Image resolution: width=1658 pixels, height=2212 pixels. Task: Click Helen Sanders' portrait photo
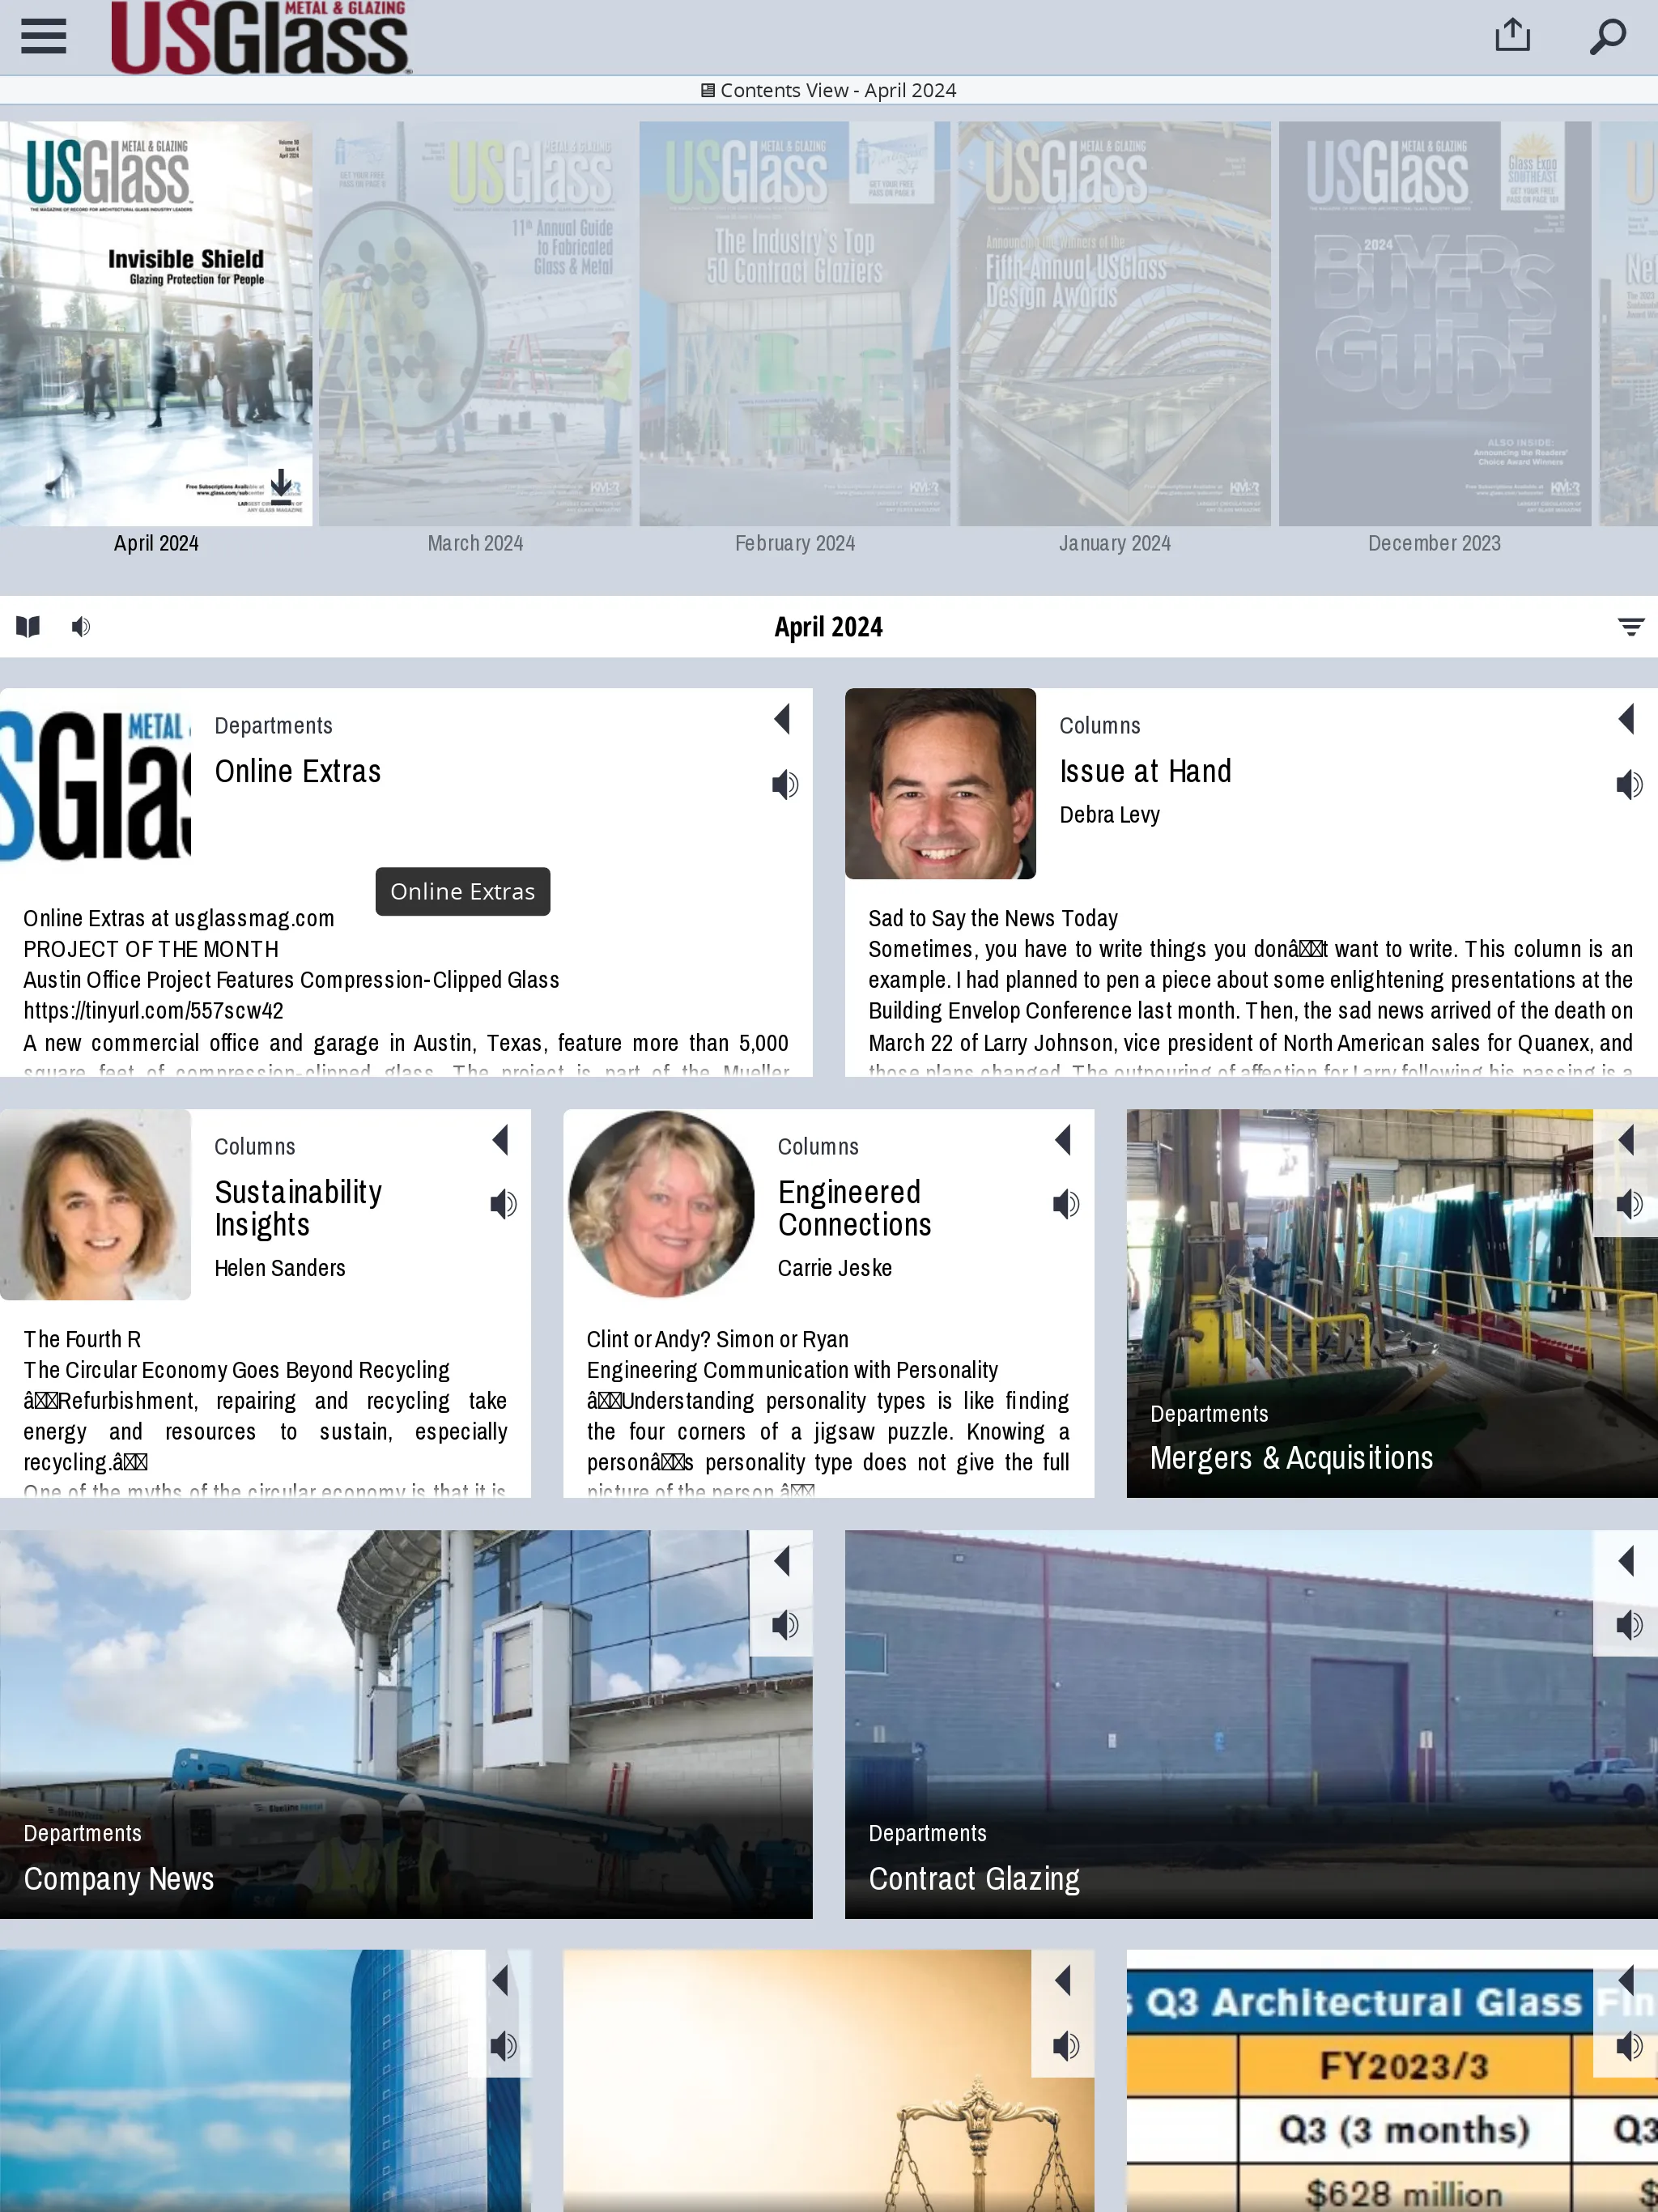tap(95, 1205)
